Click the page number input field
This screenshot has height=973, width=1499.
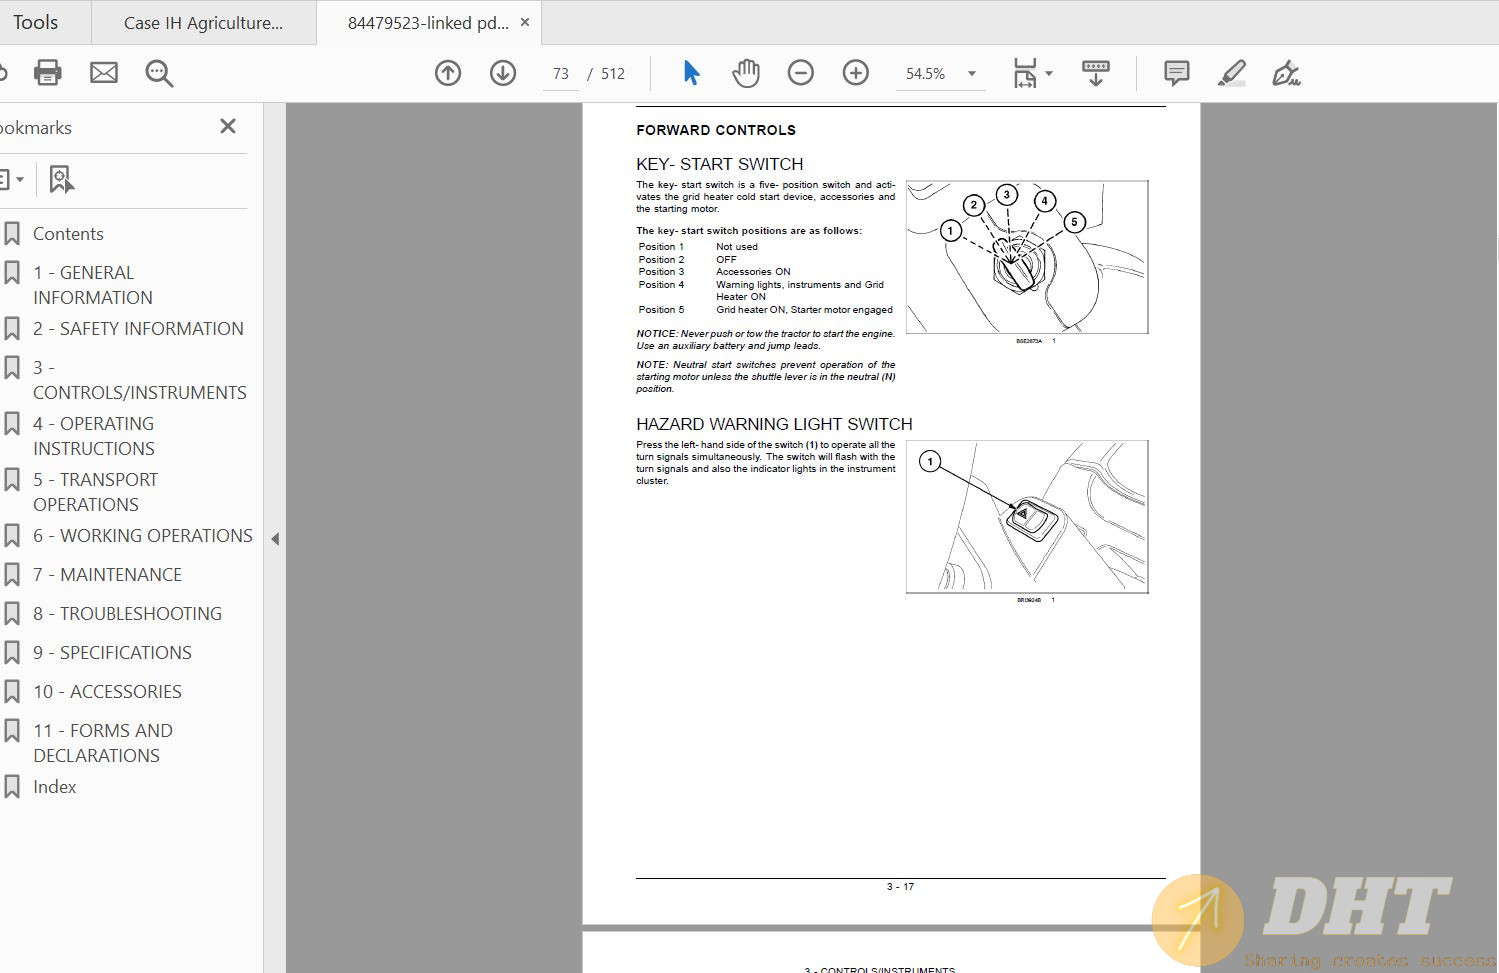coord(560,74)
